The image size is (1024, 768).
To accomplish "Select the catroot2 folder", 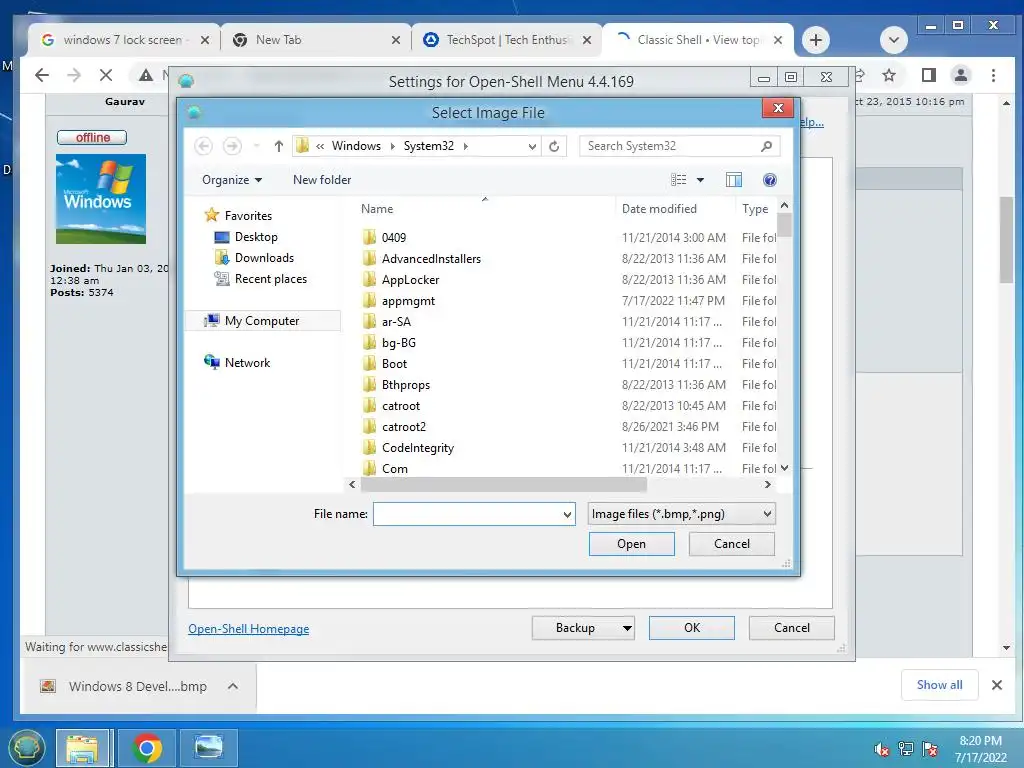I will pos(404,426).
